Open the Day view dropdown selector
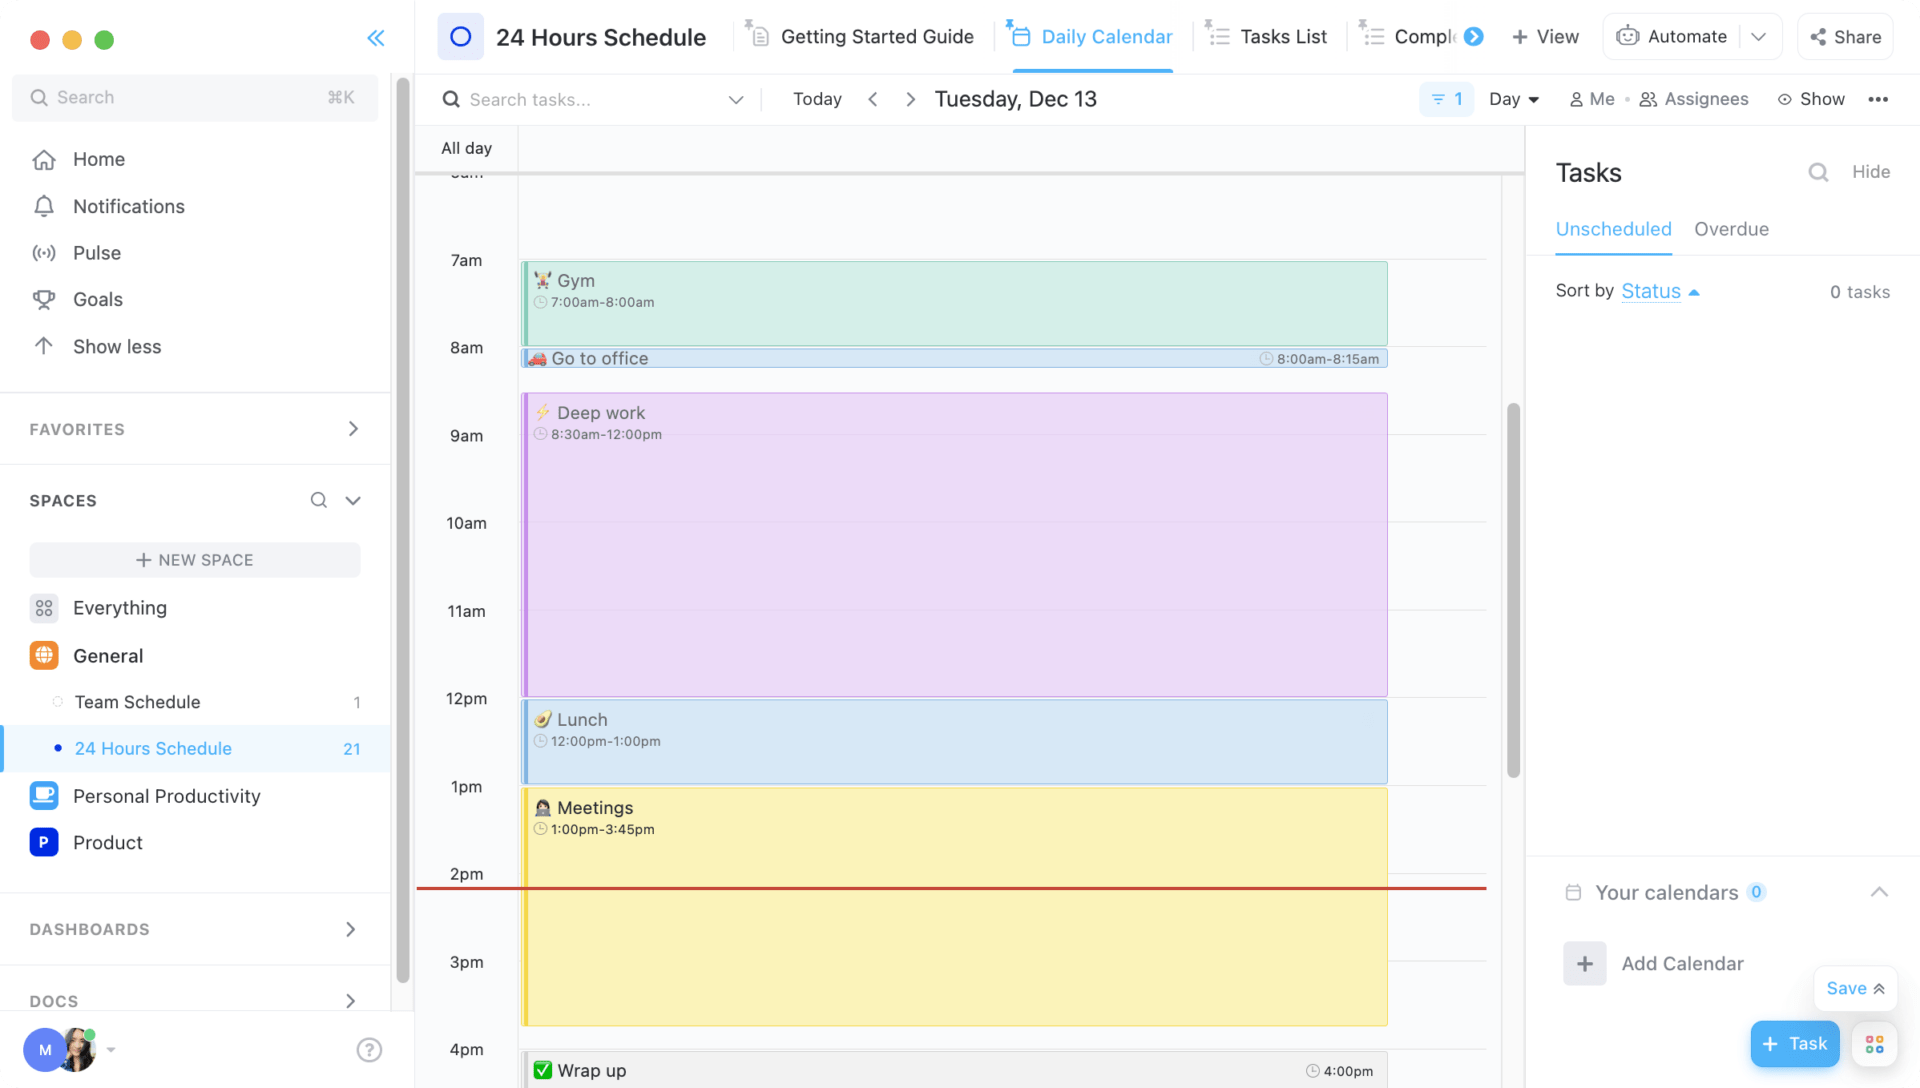 point(1513,98)
